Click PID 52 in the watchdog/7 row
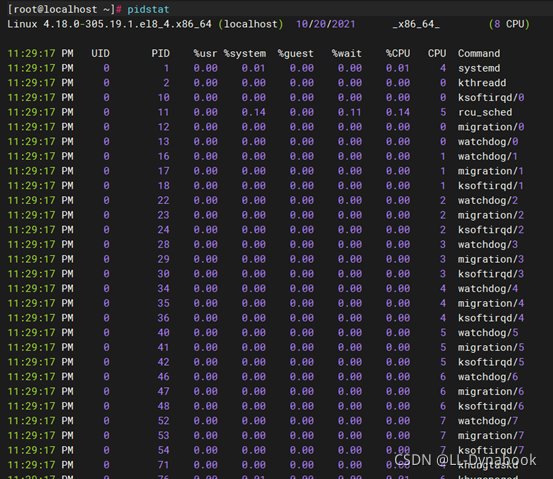Viewport: 553px width, 479px height. [164, 421]
